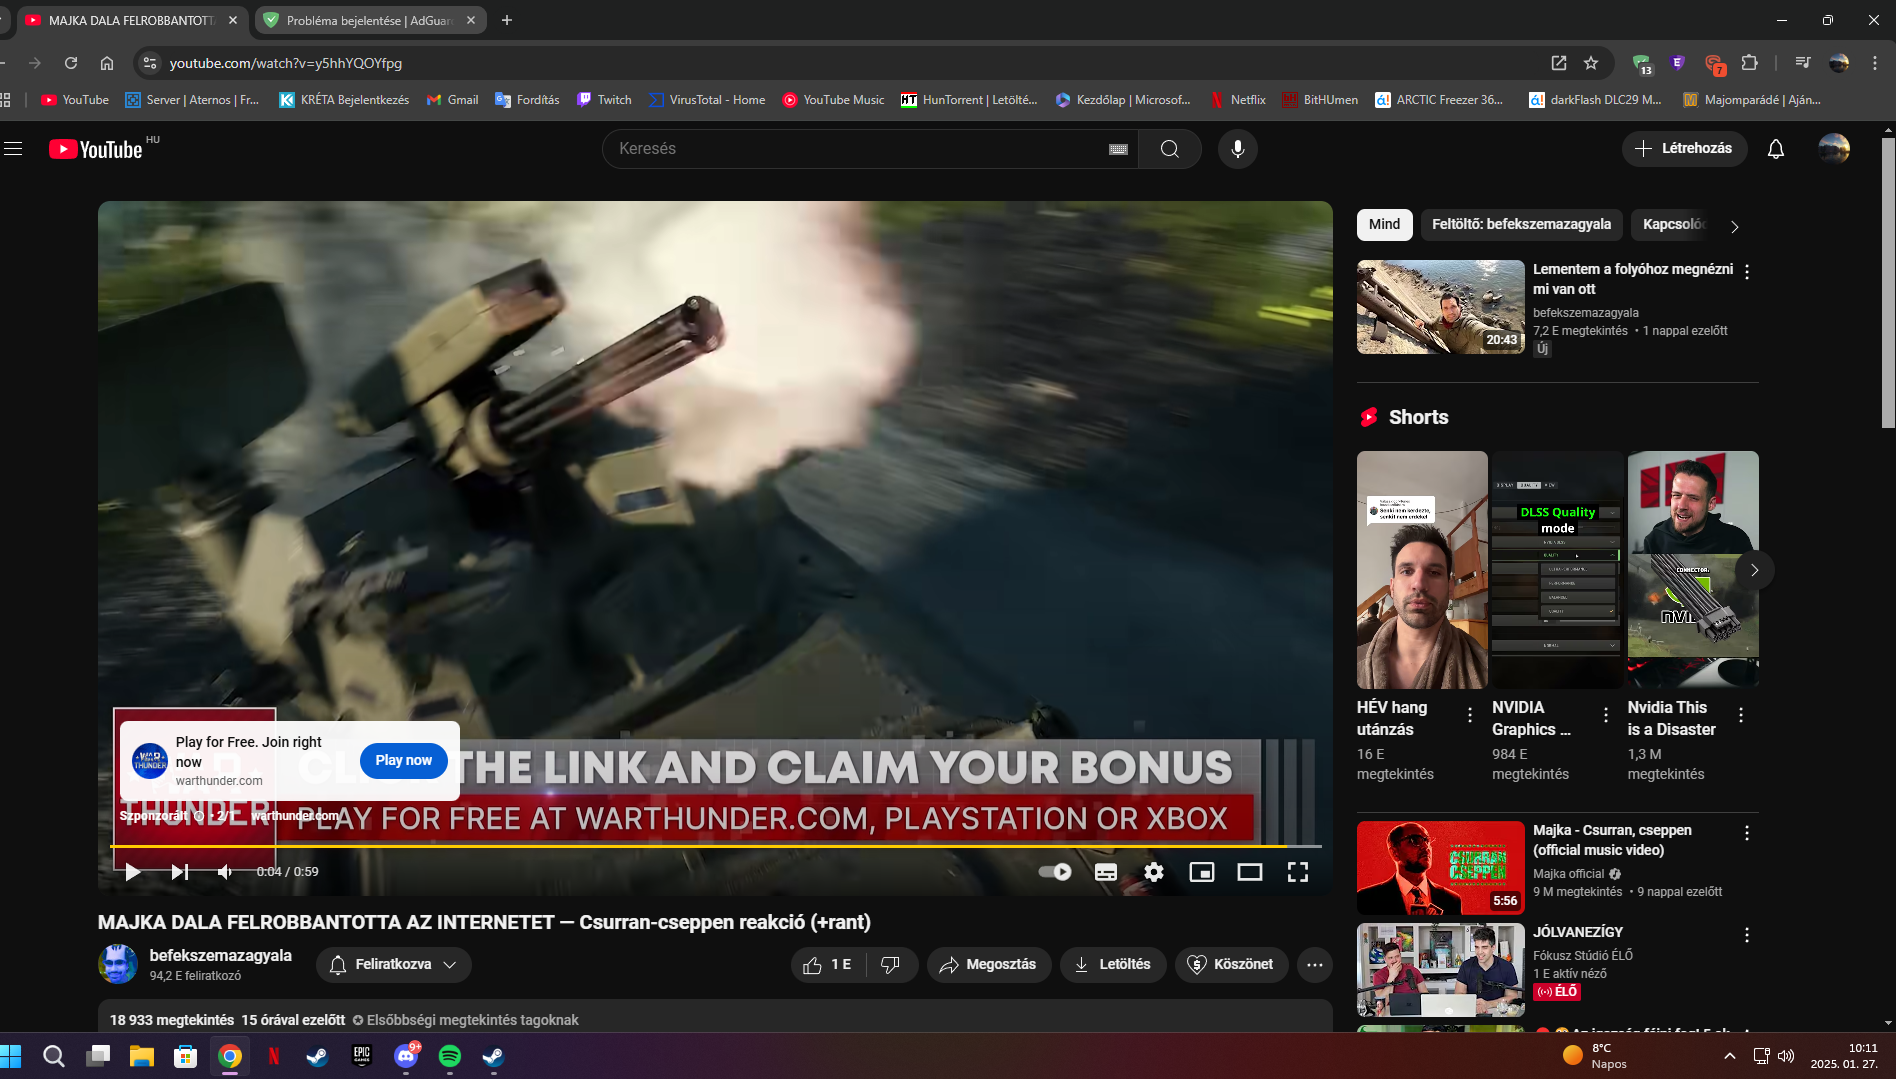The height and width of the screenshot is (1079, 1896).
Task: Select the Mind filter chip
Action: 1384,225
